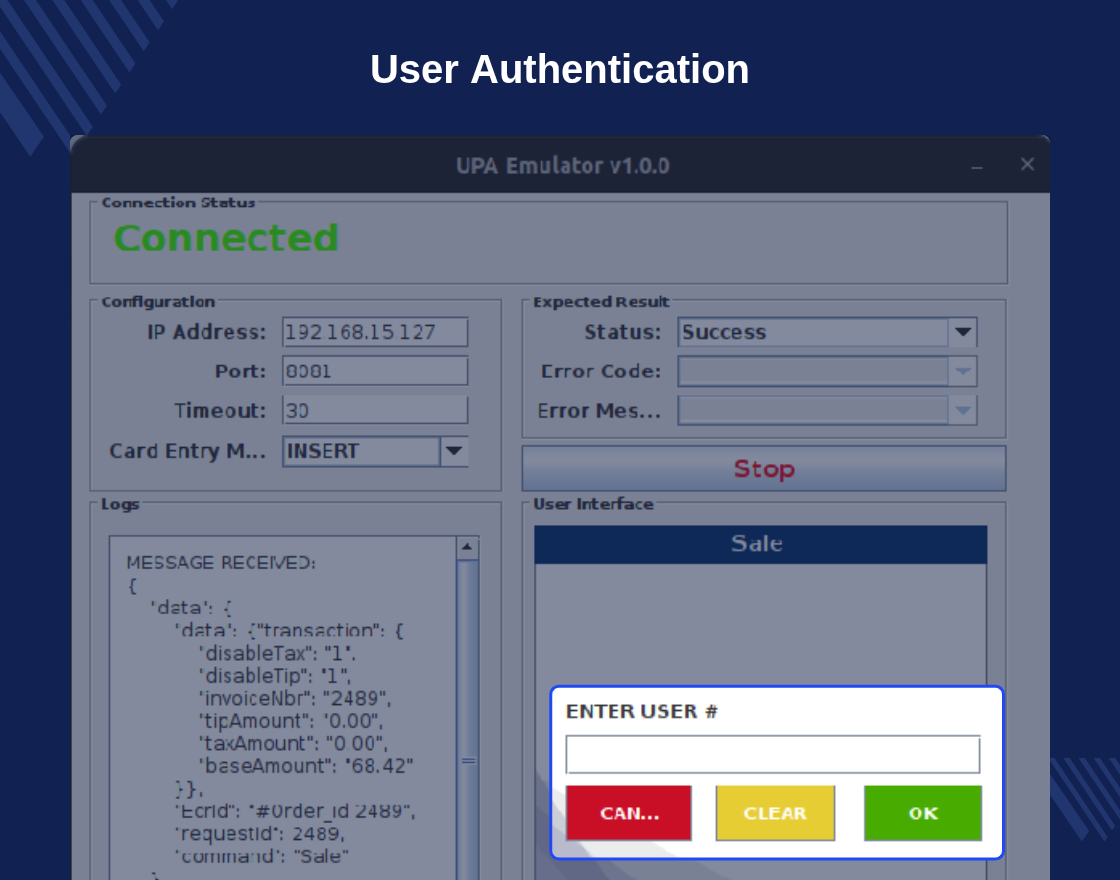Viewport: 1120px width, 880px height.
Task: Confirm with the green OK button
Action: coord(923,813)
